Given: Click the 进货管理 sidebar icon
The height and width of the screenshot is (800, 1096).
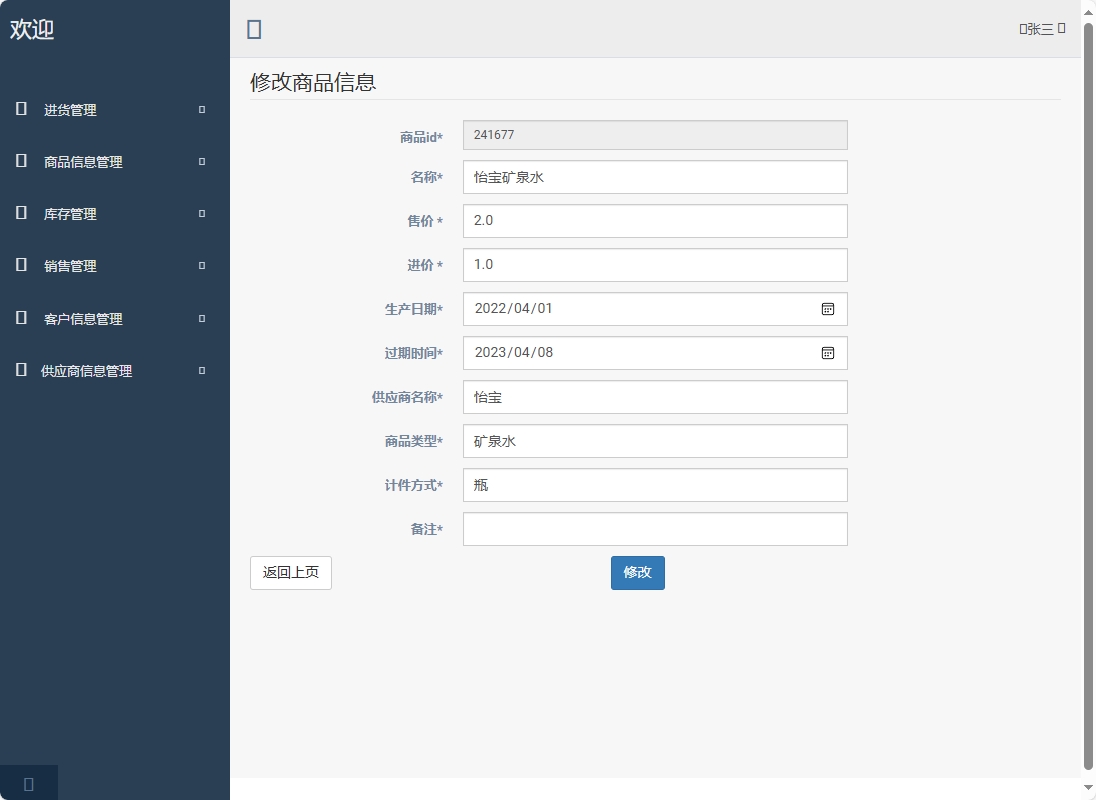Looking at the screenshot, I should [20, 109].
